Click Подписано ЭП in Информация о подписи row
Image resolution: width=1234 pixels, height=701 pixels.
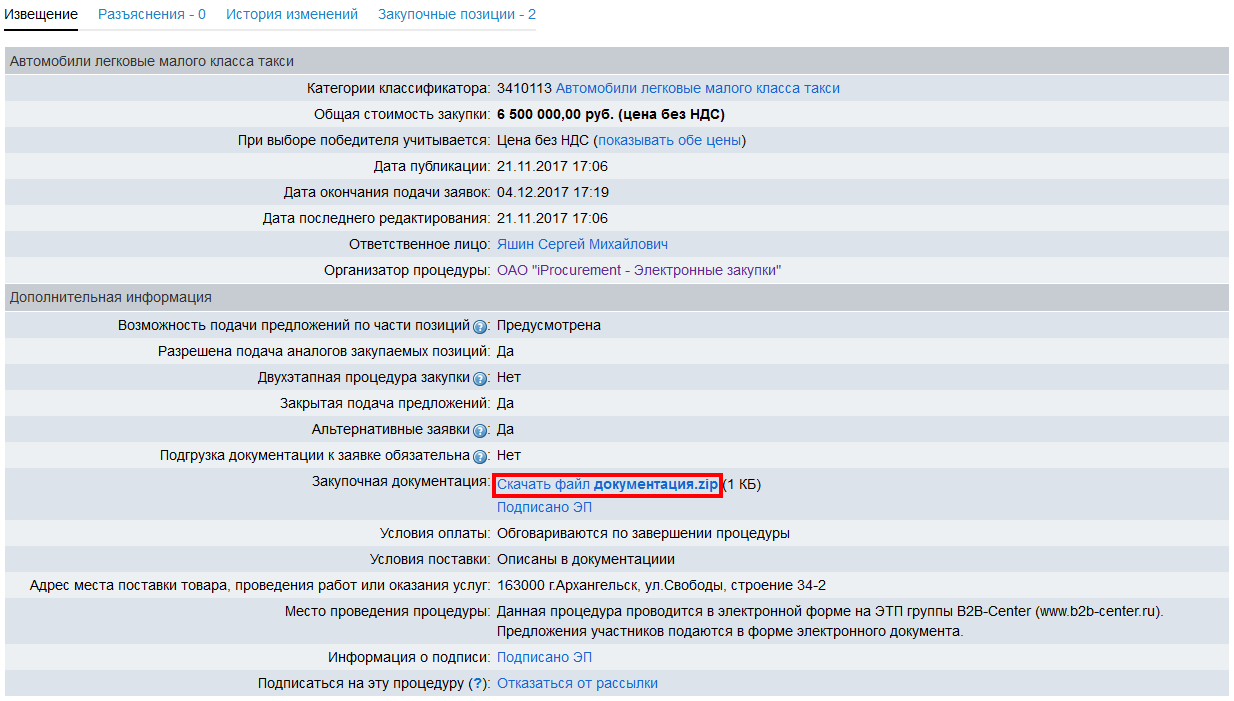tap(544, 658)
